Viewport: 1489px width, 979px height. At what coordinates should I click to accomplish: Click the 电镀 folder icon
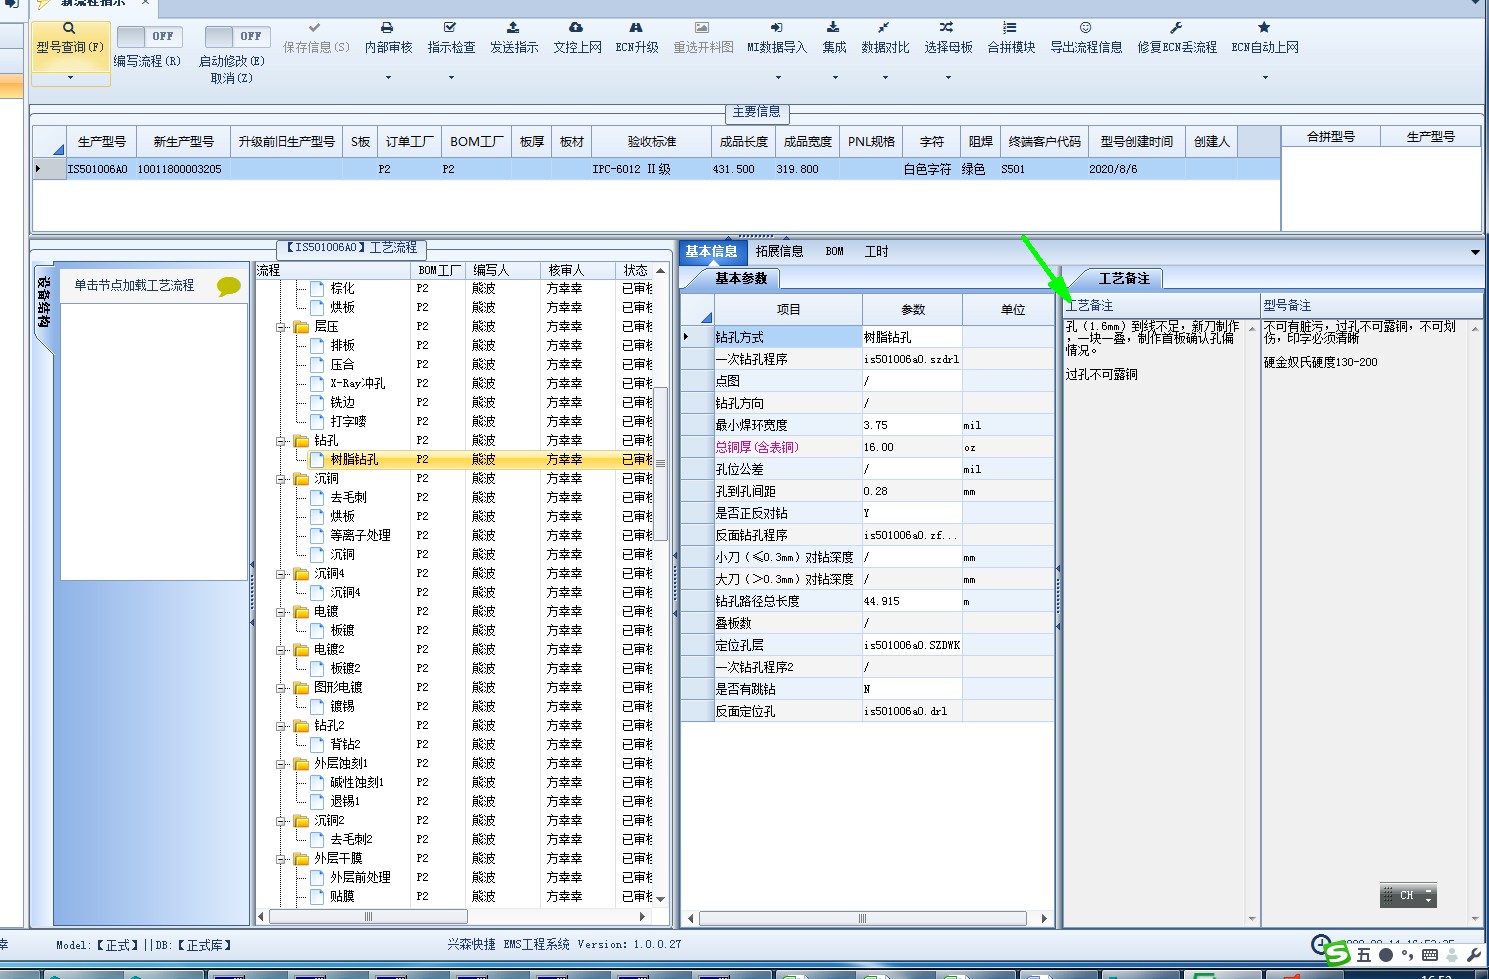point(301,612)
